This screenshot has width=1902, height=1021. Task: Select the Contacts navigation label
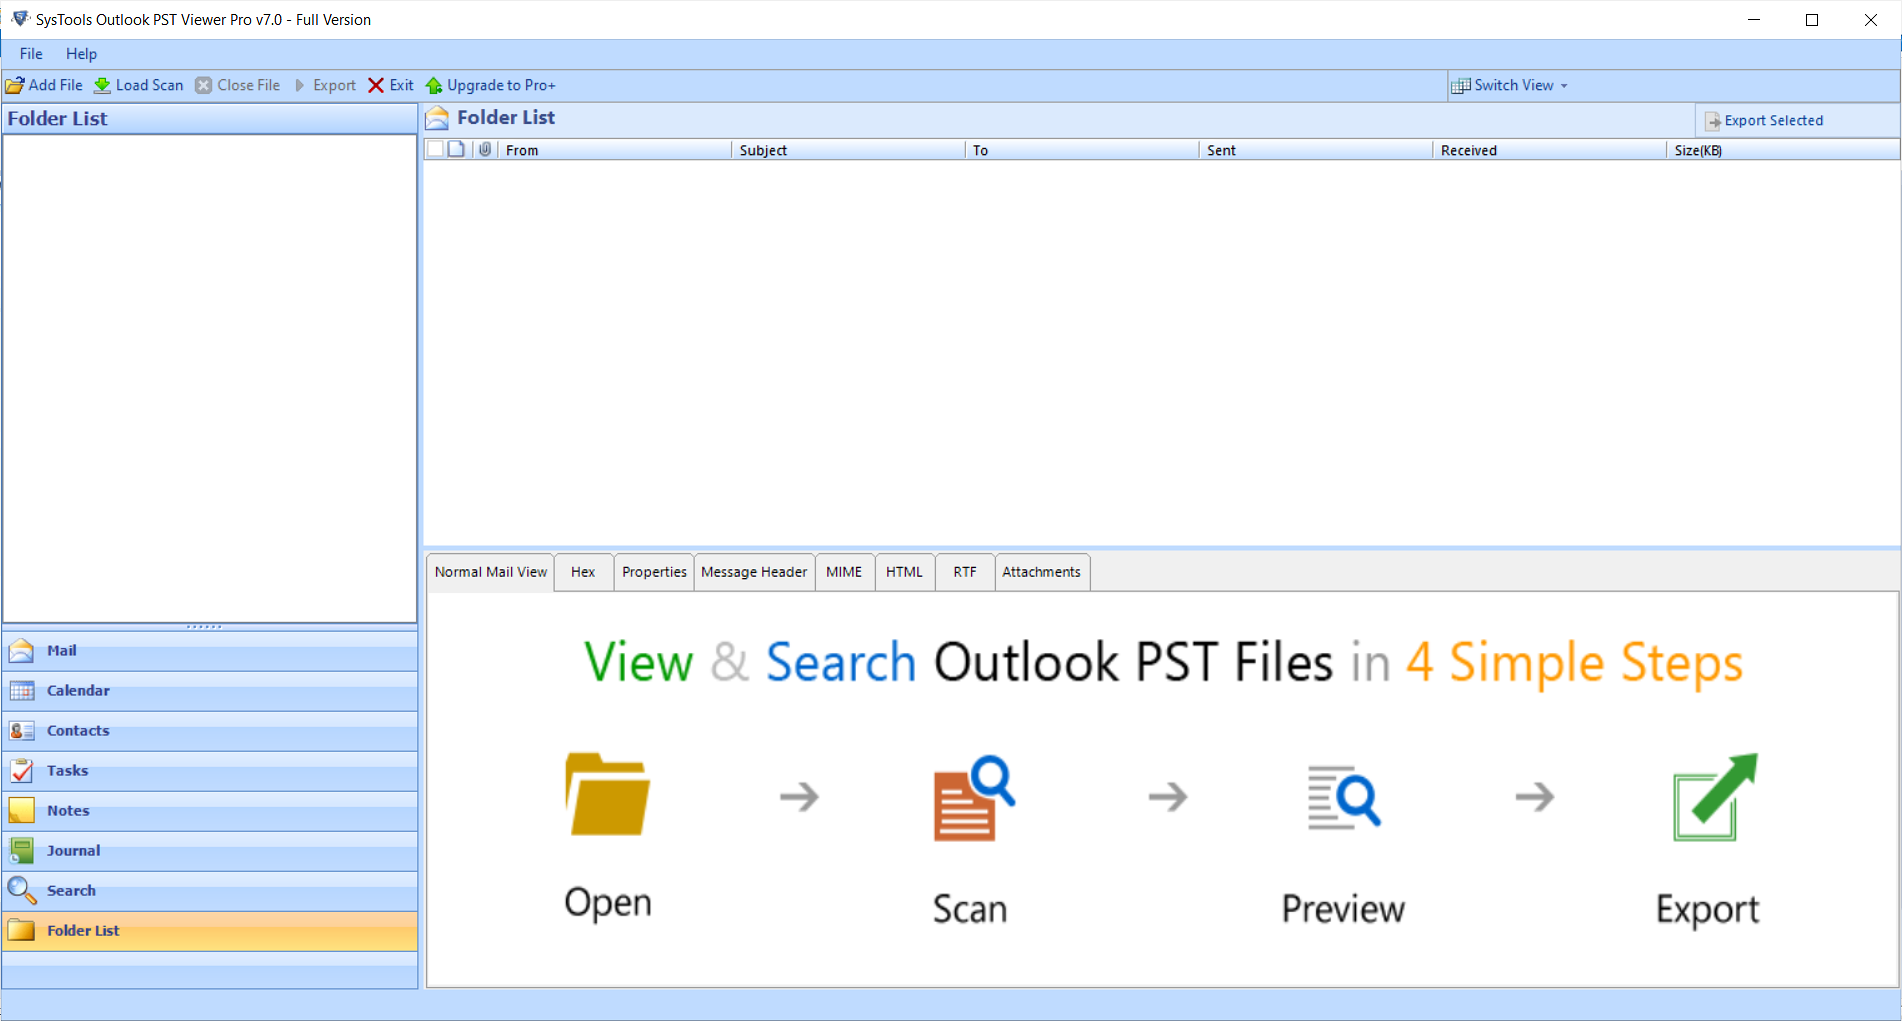(78, 731)
